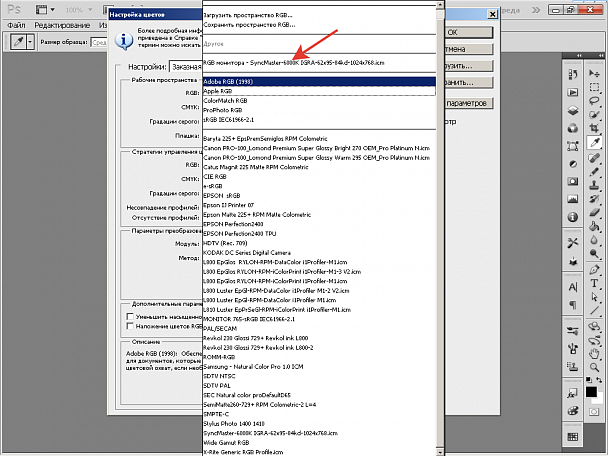The height and width of the screenshot is (456, 608).
Task: Select the Pen tool
Action: point(594,269)
